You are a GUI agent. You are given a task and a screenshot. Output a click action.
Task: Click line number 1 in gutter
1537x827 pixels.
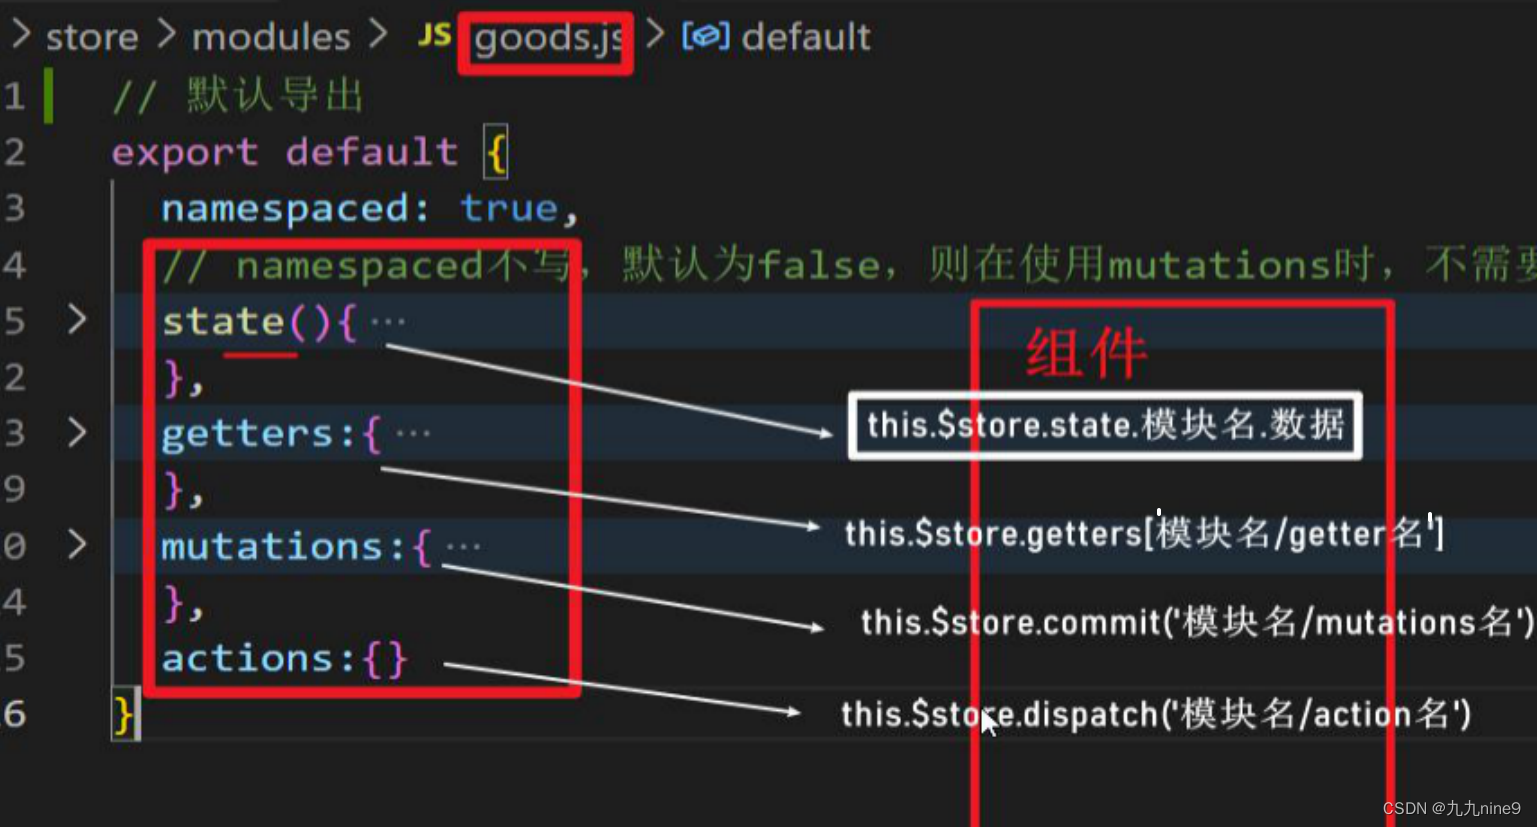(14, 96)
